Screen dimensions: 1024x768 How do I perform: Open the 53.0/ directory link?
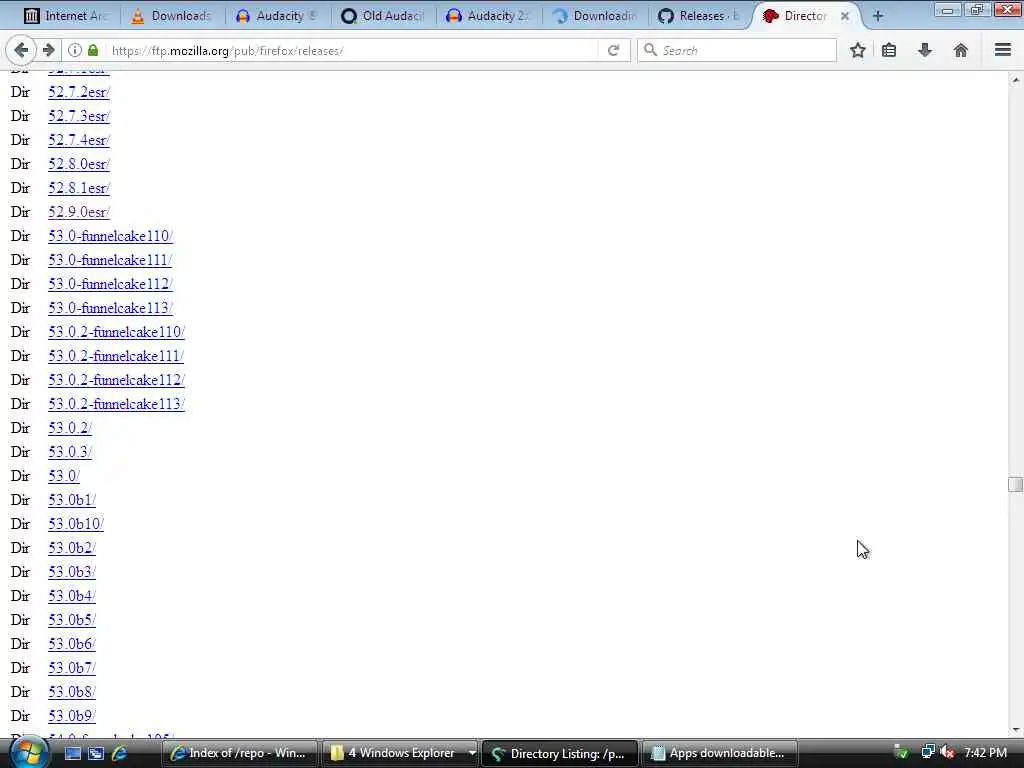(x=64, y=476)
